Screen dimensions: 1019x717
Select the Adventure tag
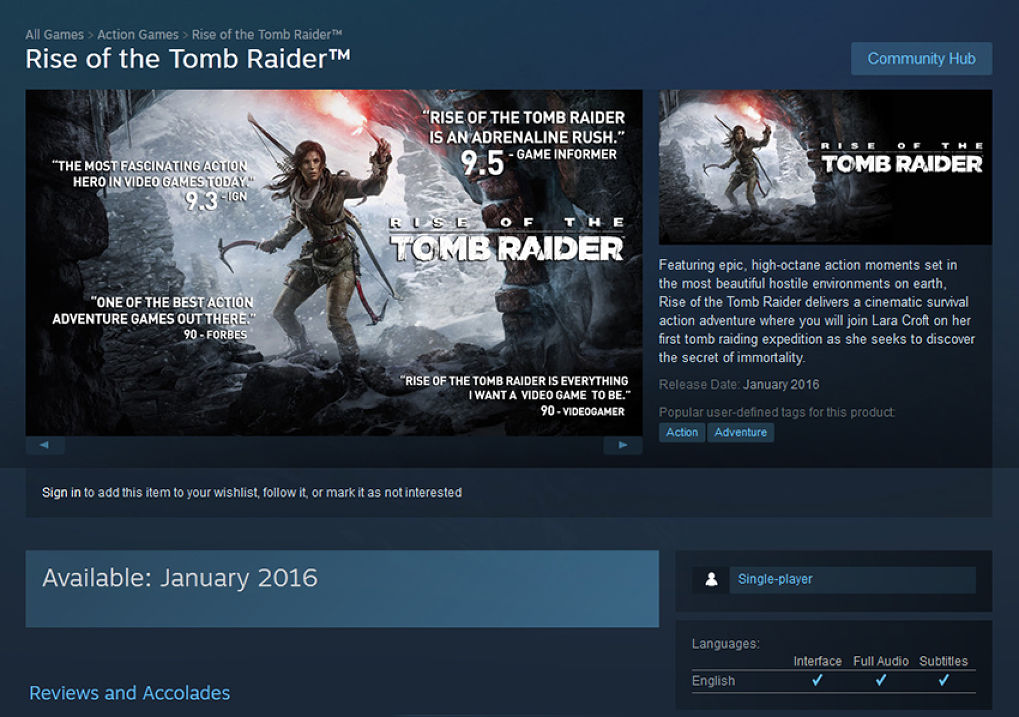point(740,432)
